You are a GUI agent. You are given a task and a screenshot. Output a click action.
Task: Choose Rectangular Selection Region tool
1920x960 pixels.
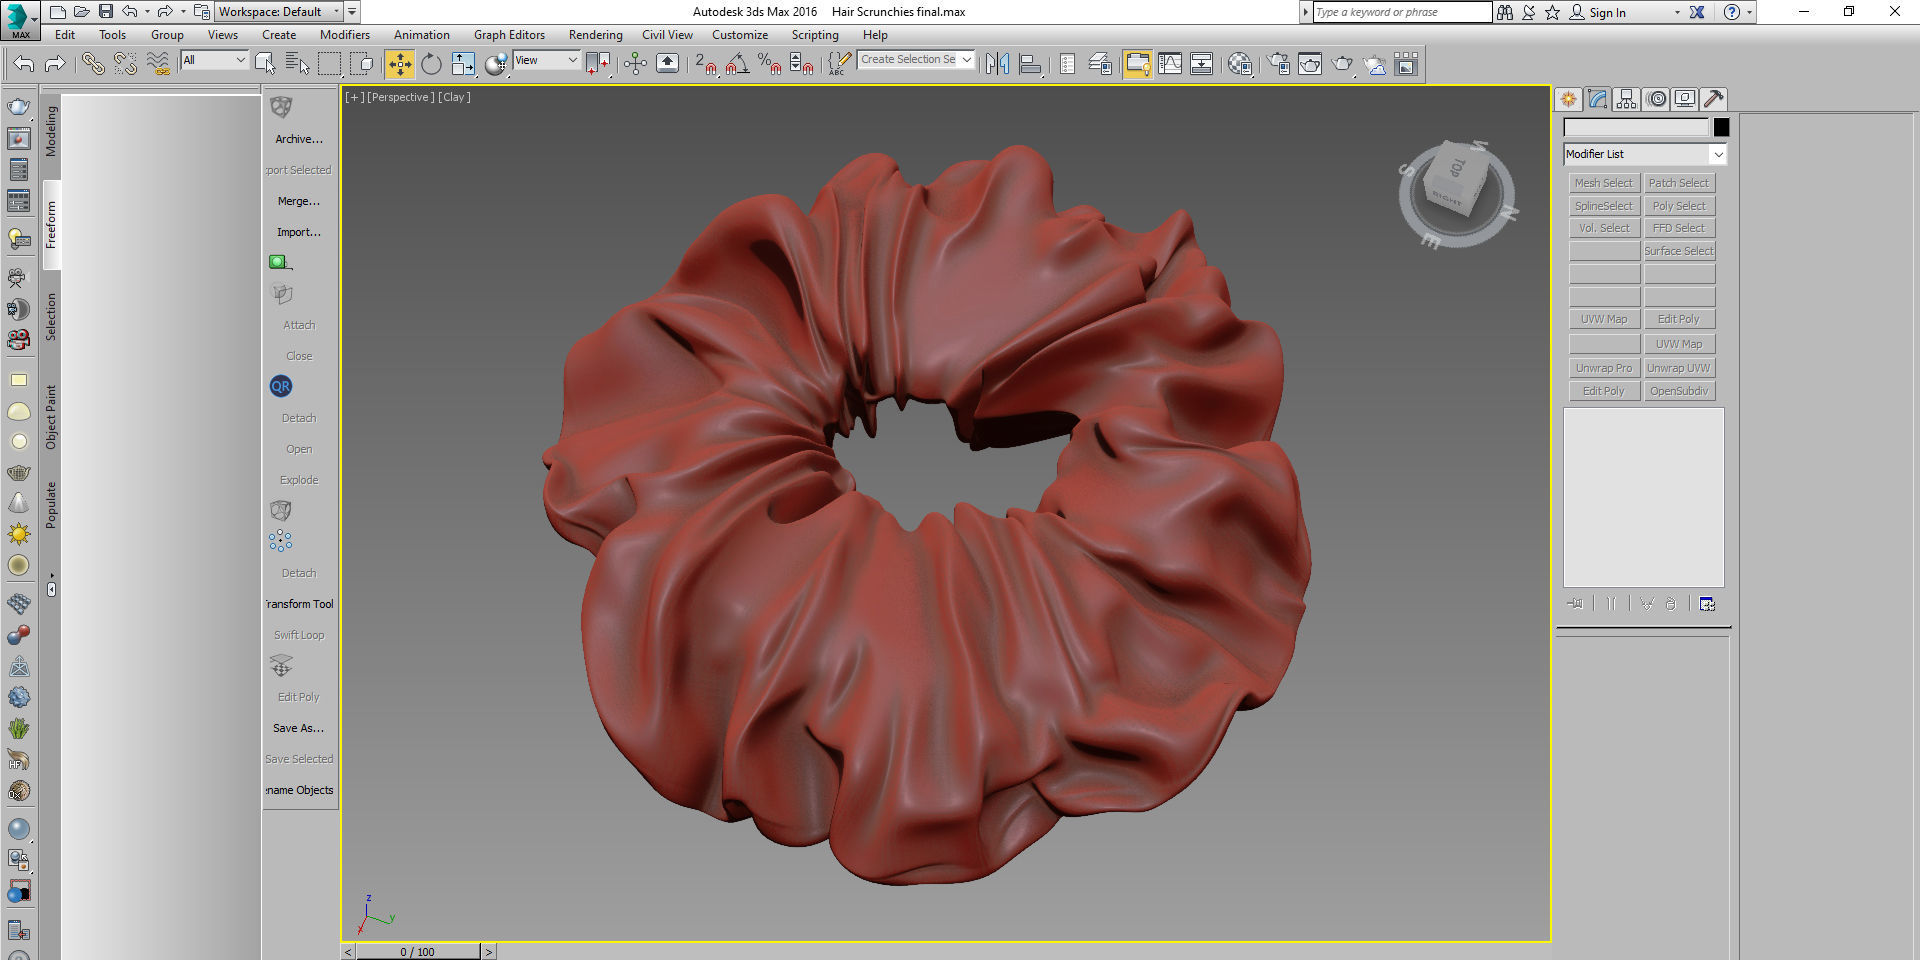329,64
